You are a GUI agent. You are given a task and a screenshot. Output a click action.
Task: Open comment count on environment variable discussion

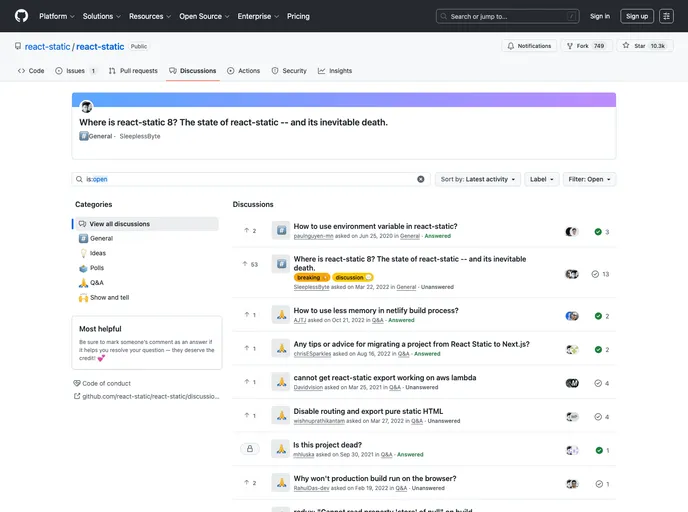(602, 232)
